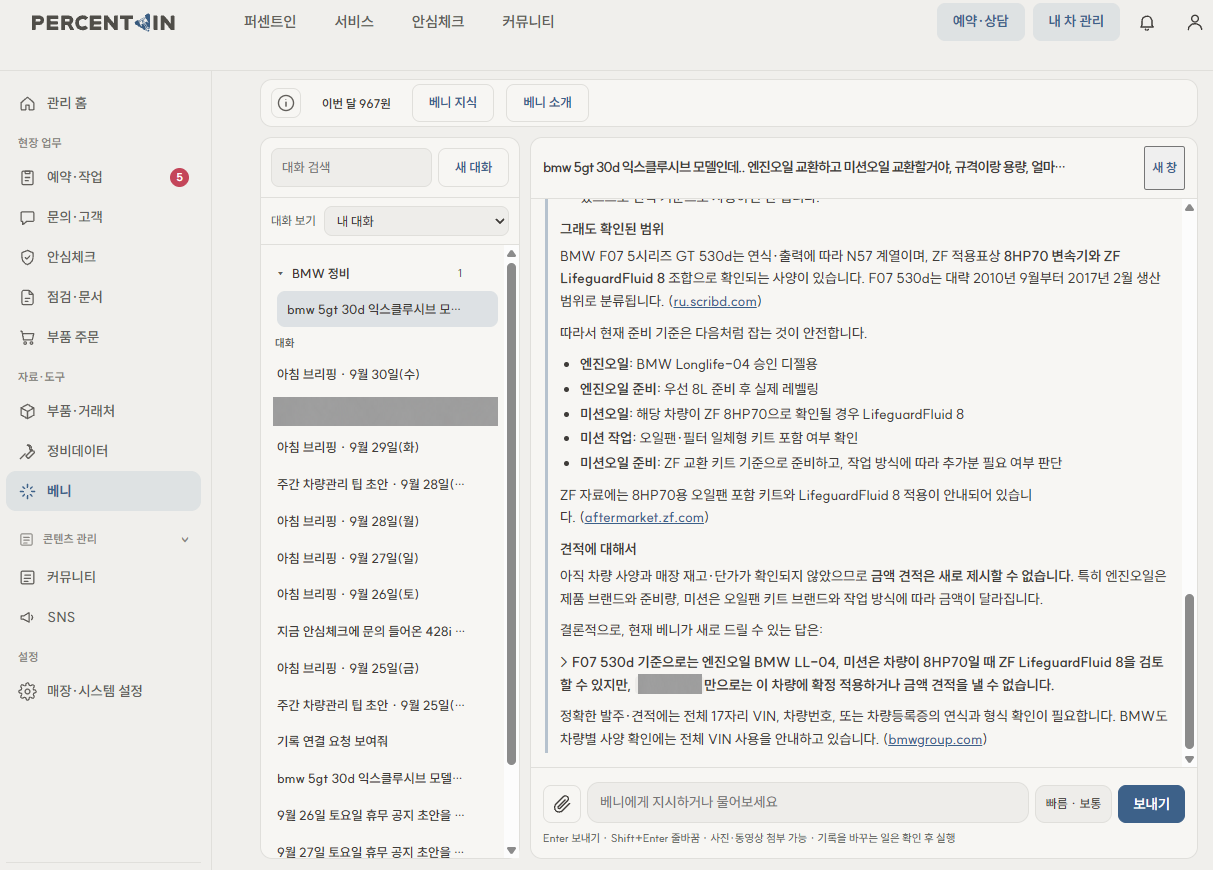Open the 빠름 · 보통 speed selector
The height and width of the screenshot is (870, 1213).
point(1073,803)
